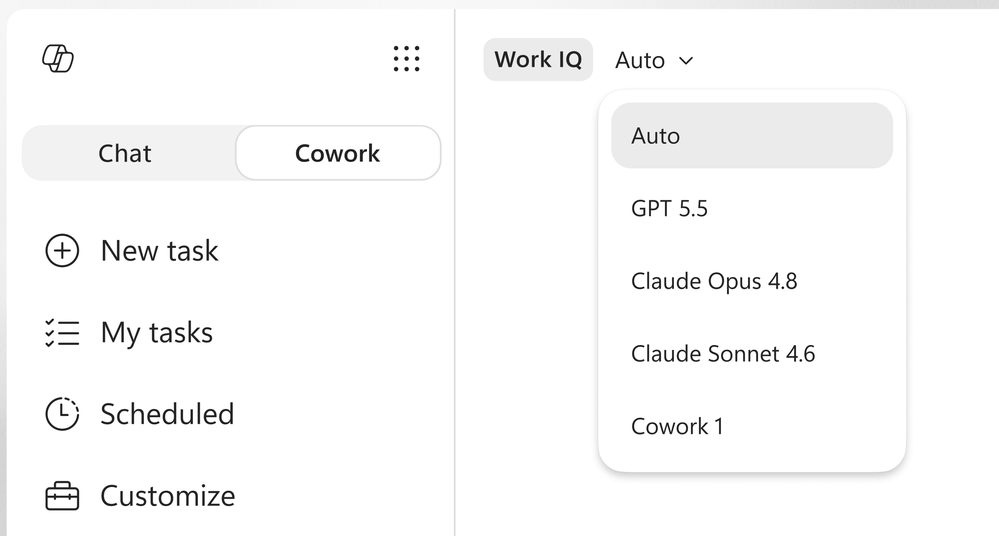The height and width of the screenshot is (536, 999).
Task: Switch to the Chat tab
Action: click(125, 154)
